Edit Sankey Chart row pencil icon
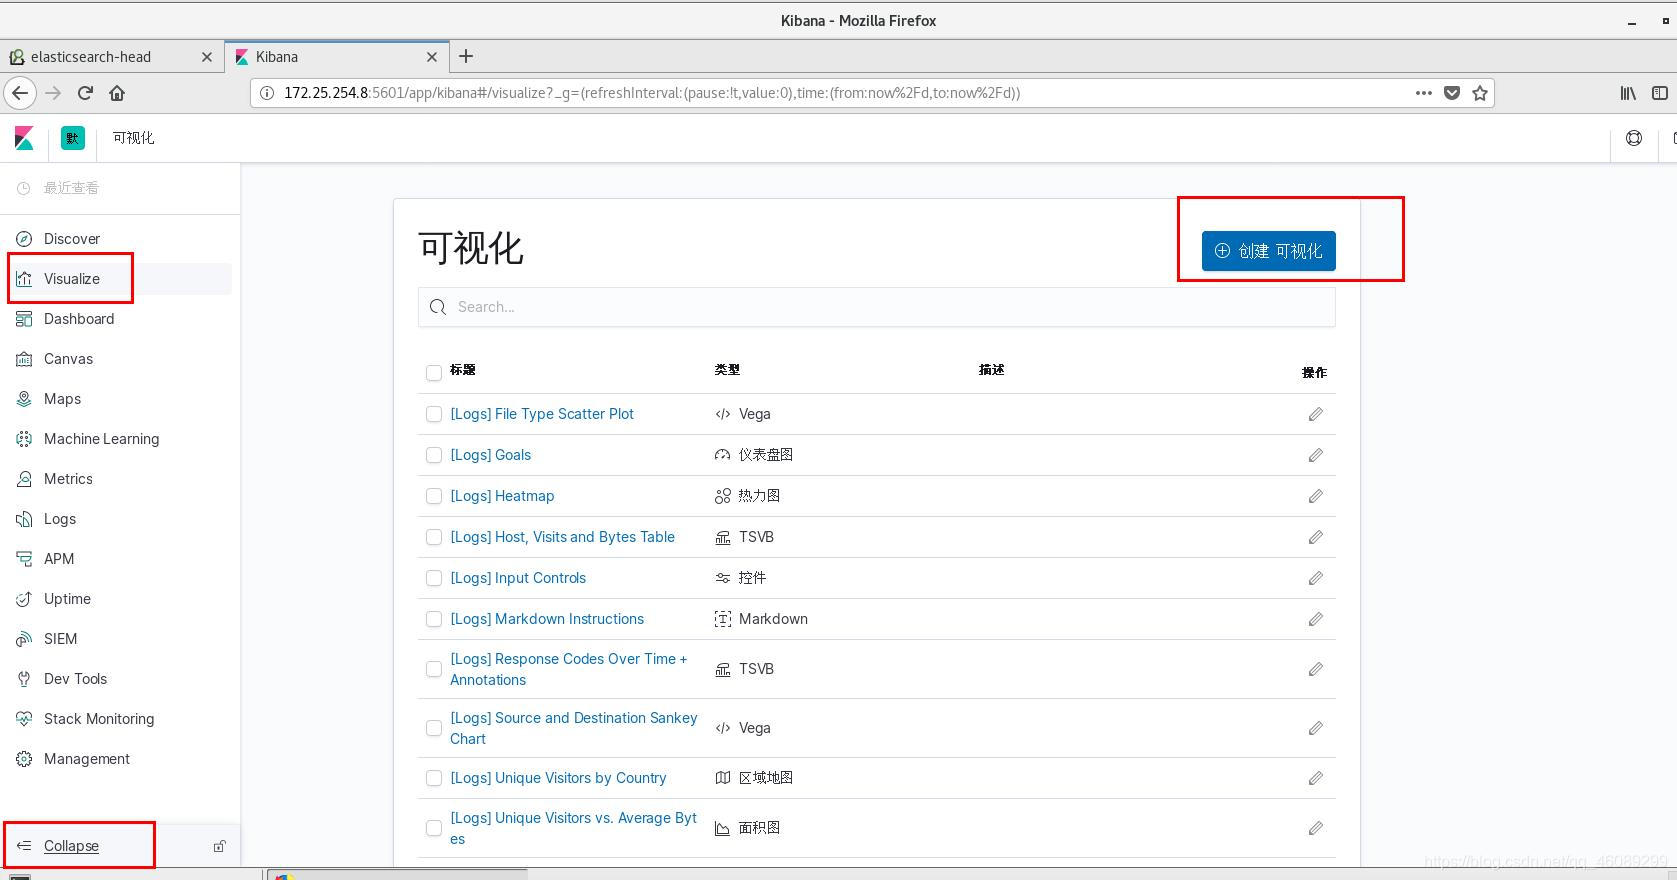The width and height of the screenshot is (1677, 880). pos(1315,728)
